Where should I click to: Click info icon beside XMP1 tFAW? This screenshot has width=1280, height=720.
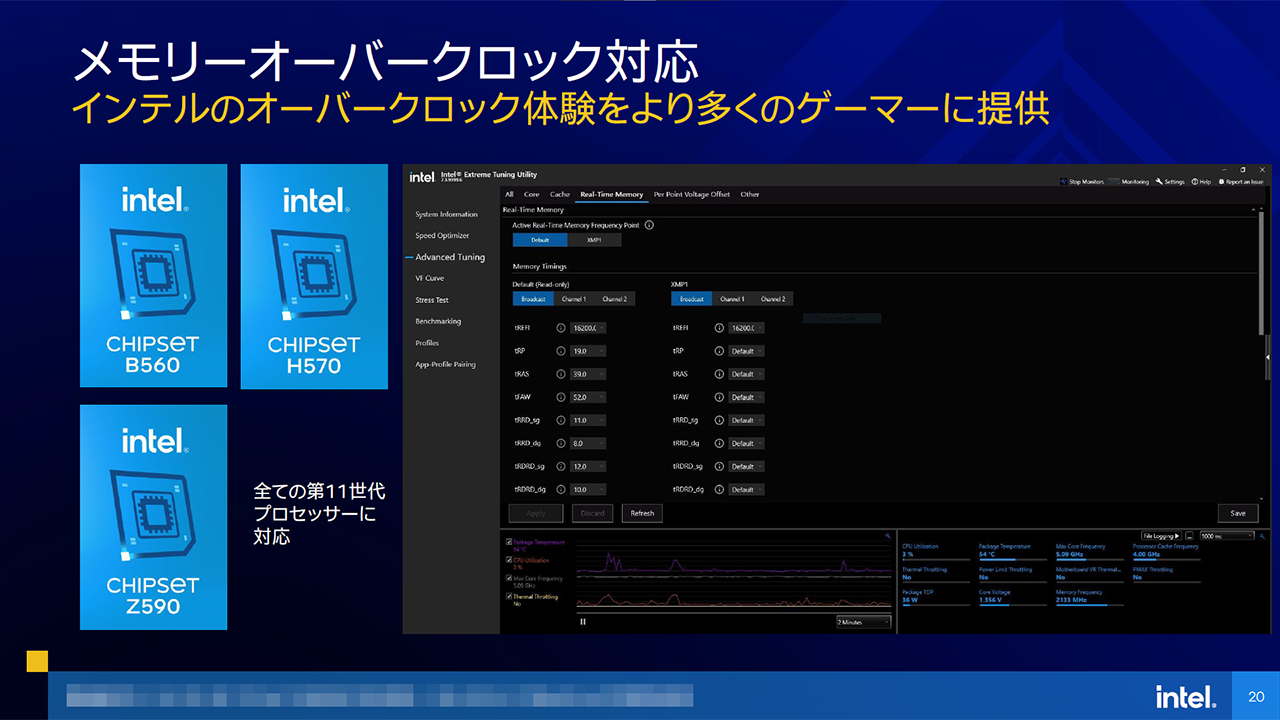pyautogui.click(x=719, y=397)
